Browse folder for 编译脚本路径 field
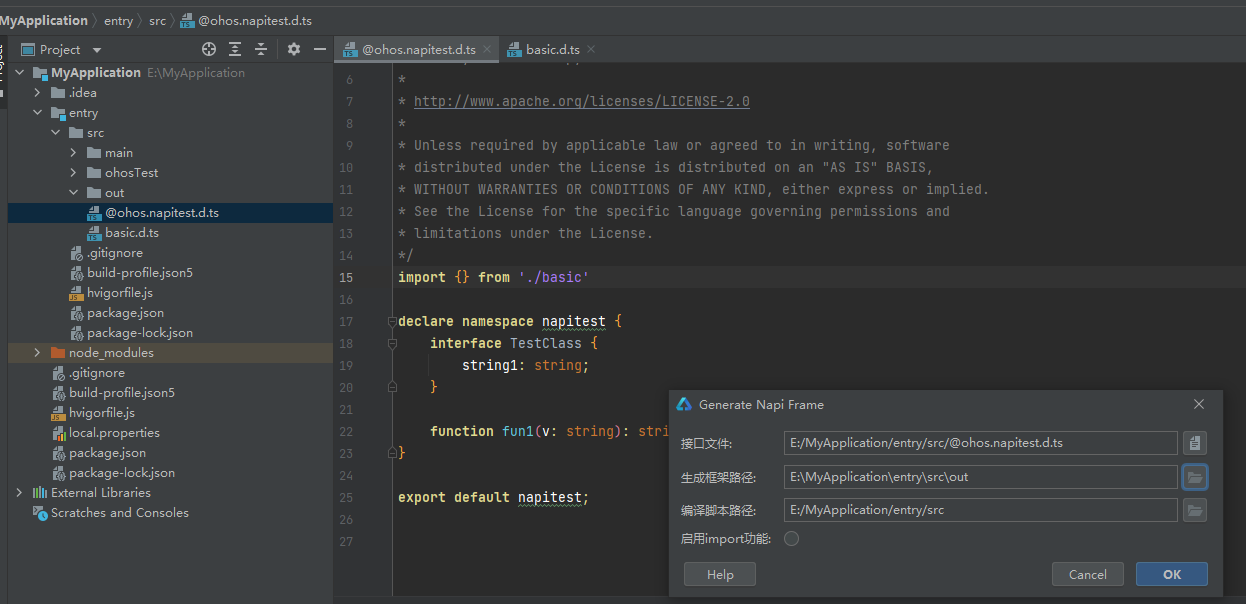The height and width of the screenshot is (604, 1246). (1194, 510)
